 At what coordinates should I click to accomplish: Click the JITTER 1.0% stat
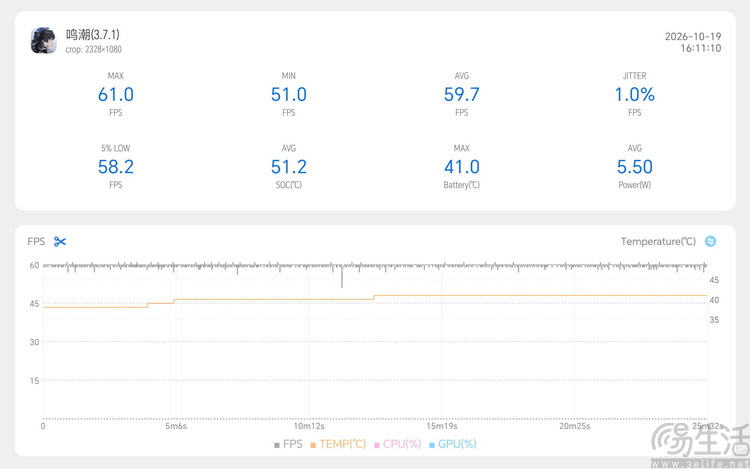coord(634,94)
